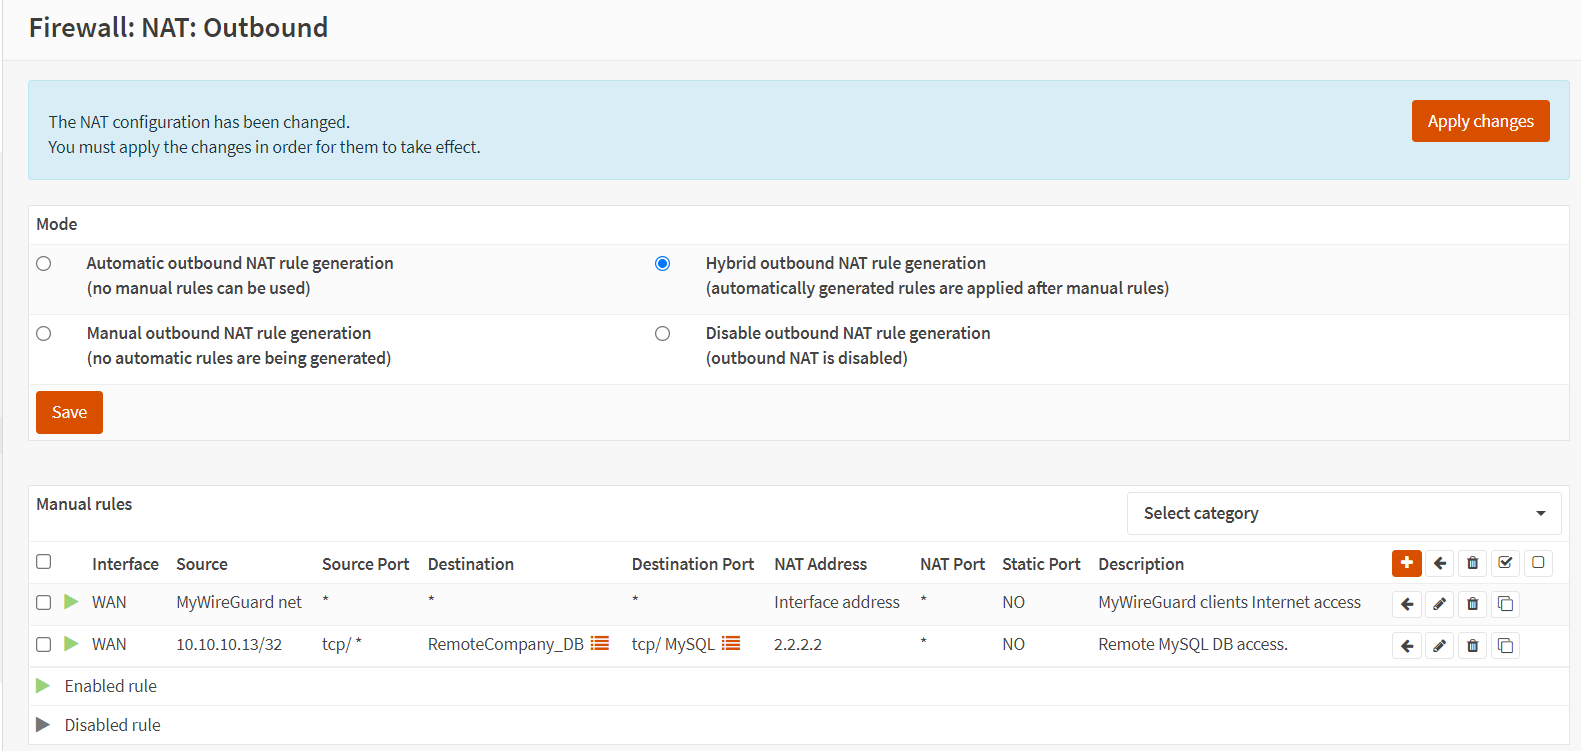
Task: Click the Destination Port column header
Action: 693,564
